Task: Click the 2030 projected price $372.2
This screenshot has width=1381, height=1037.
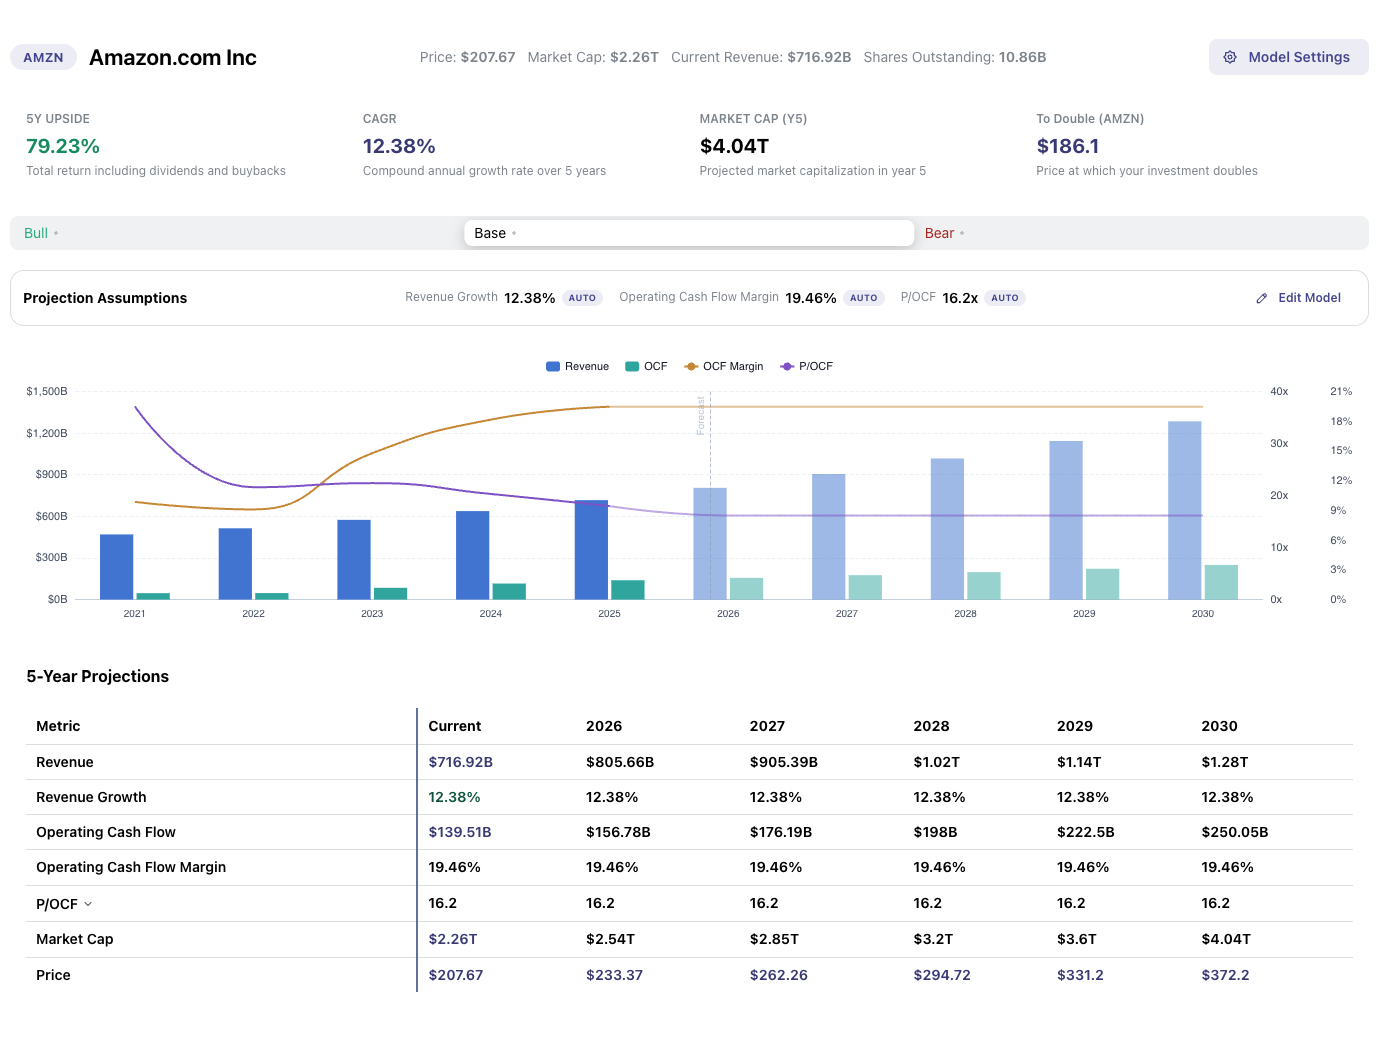Action: 1225,975
